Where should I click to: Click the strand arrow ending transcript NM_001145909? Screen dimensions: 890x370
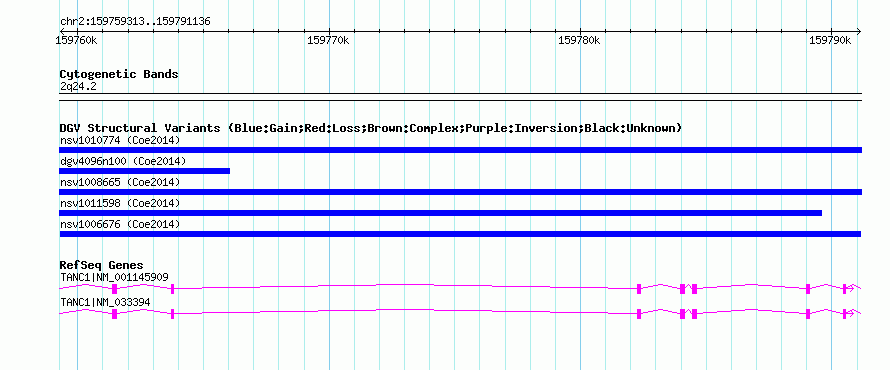coord(850,288)
